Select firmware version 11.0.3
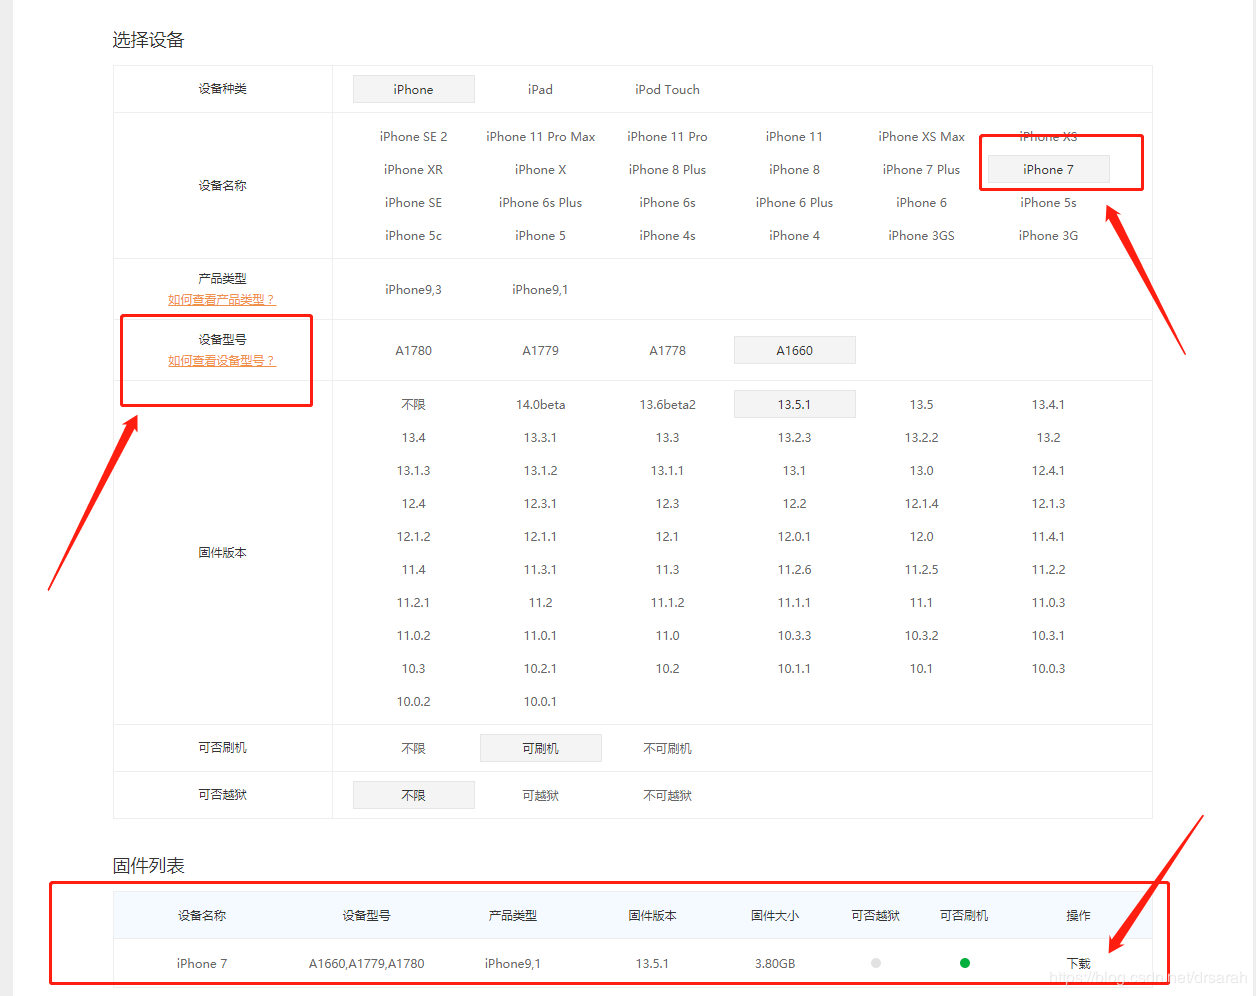 (x=1048, y=603)
